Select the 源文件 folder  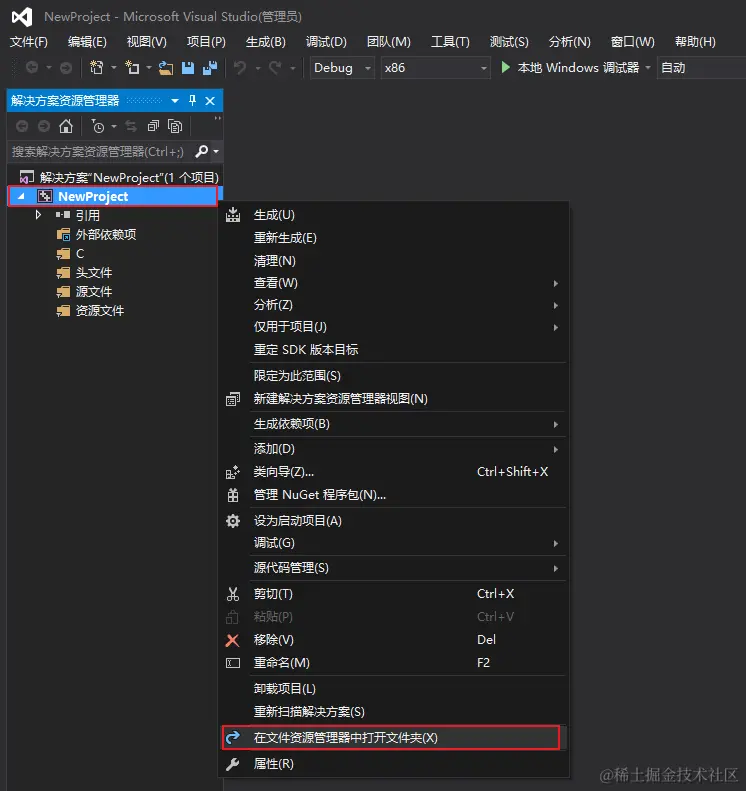pyautogui.click(x=94, y=292)
